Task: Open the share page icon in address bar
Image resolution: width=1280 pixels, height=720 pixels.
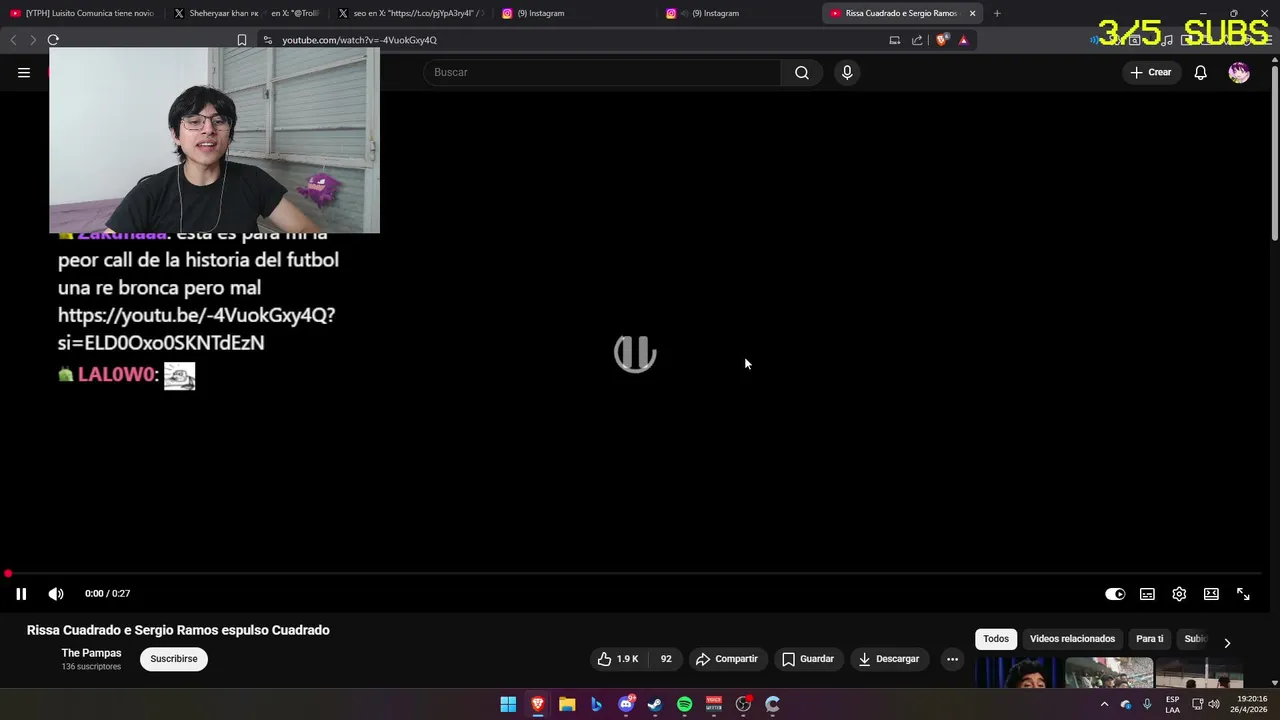Action: [x=917, y=40]
